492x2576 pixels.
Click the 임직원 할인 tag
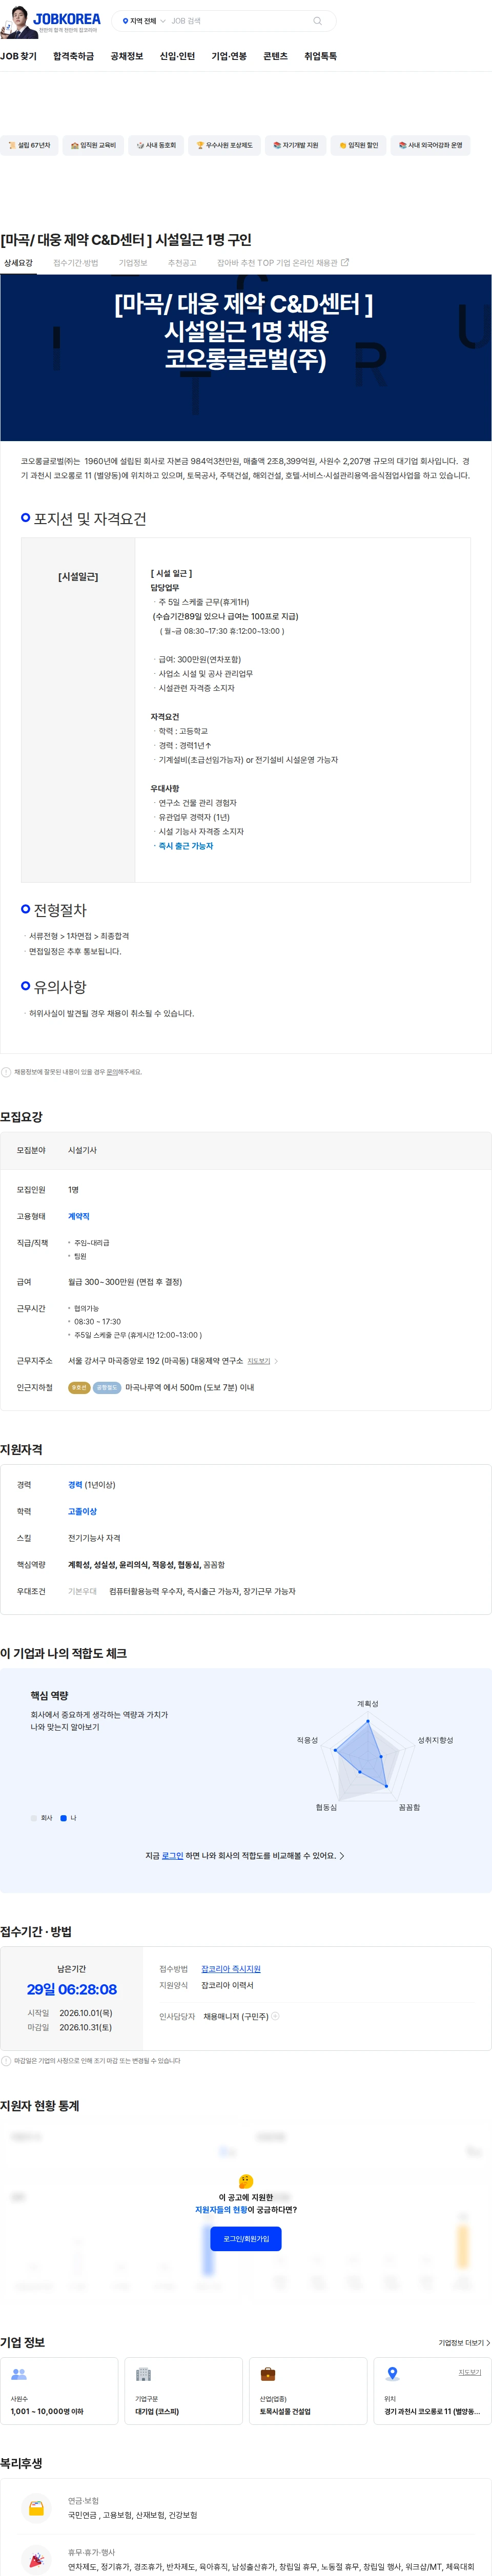point(358,145)
